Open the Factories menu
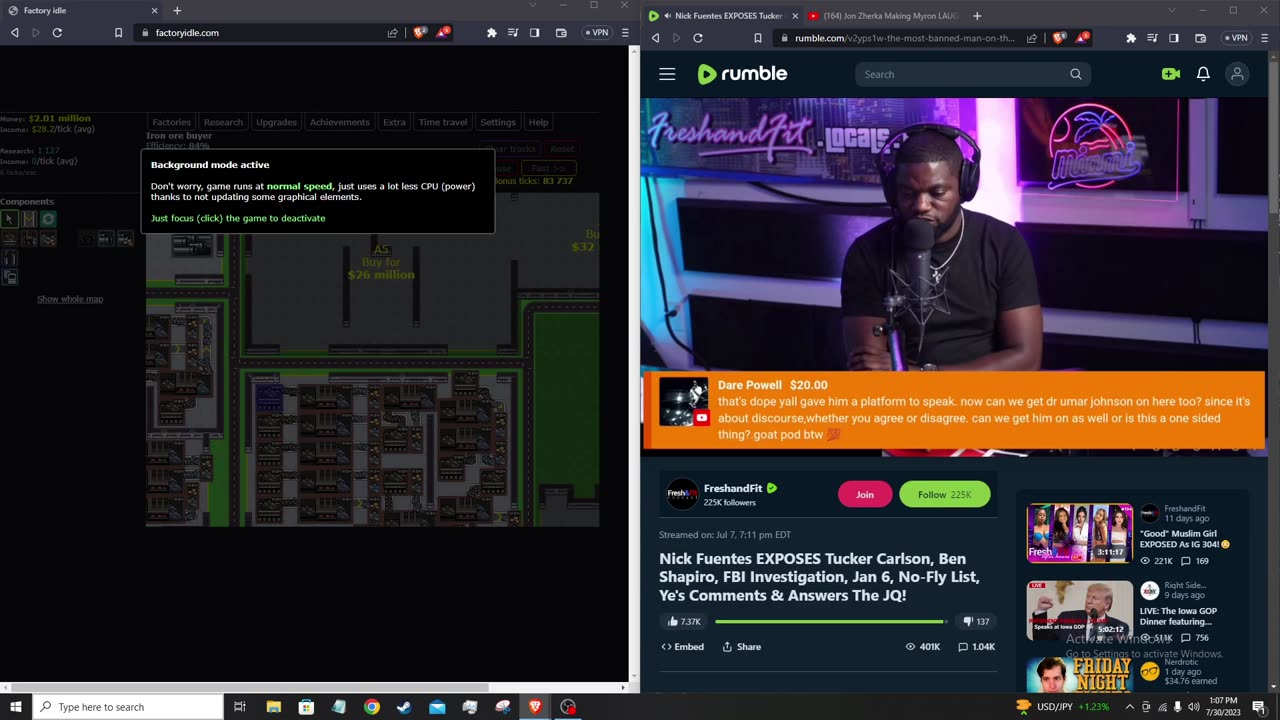 coord(171,122)
